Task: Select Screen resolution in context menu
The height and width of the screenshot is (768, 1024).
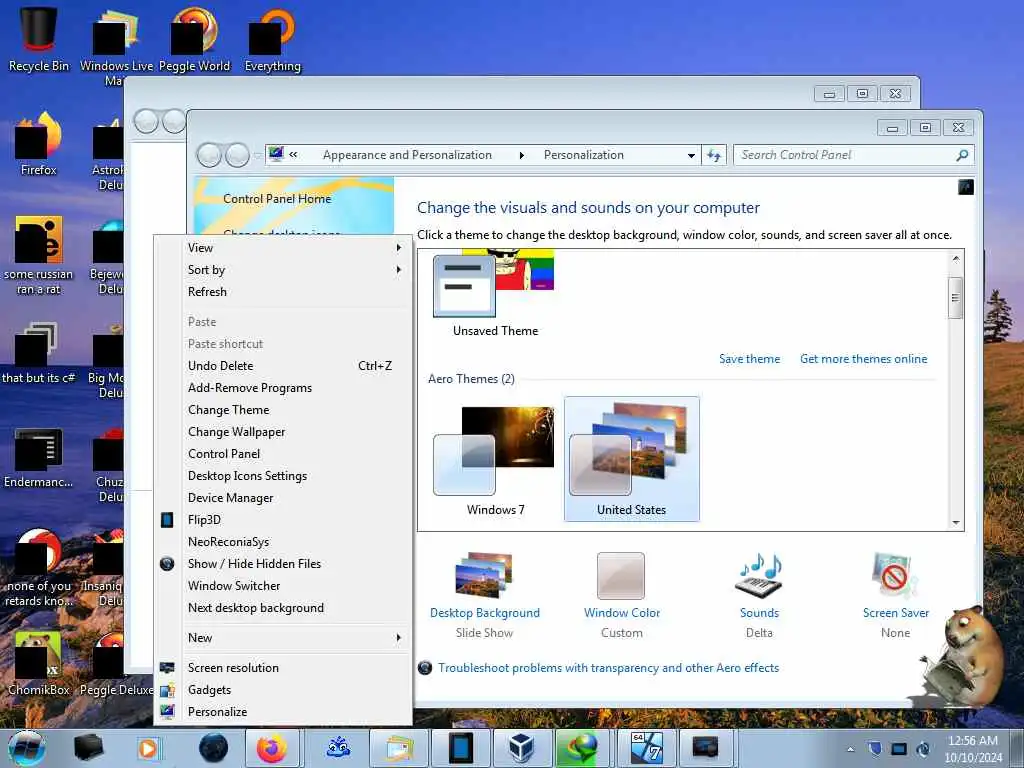Action: tap(283, 667)
